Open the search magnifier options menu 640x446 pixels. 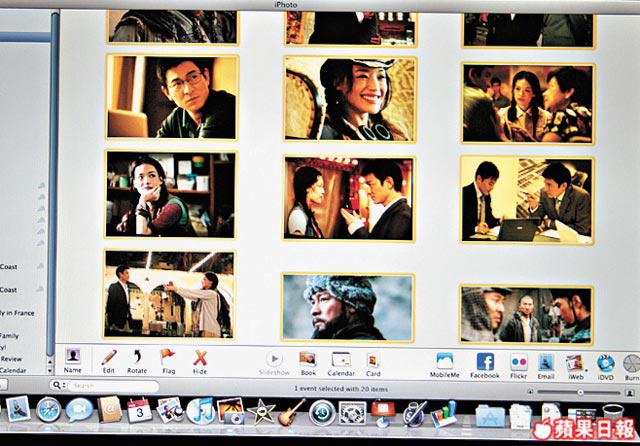tap(58, 385)
